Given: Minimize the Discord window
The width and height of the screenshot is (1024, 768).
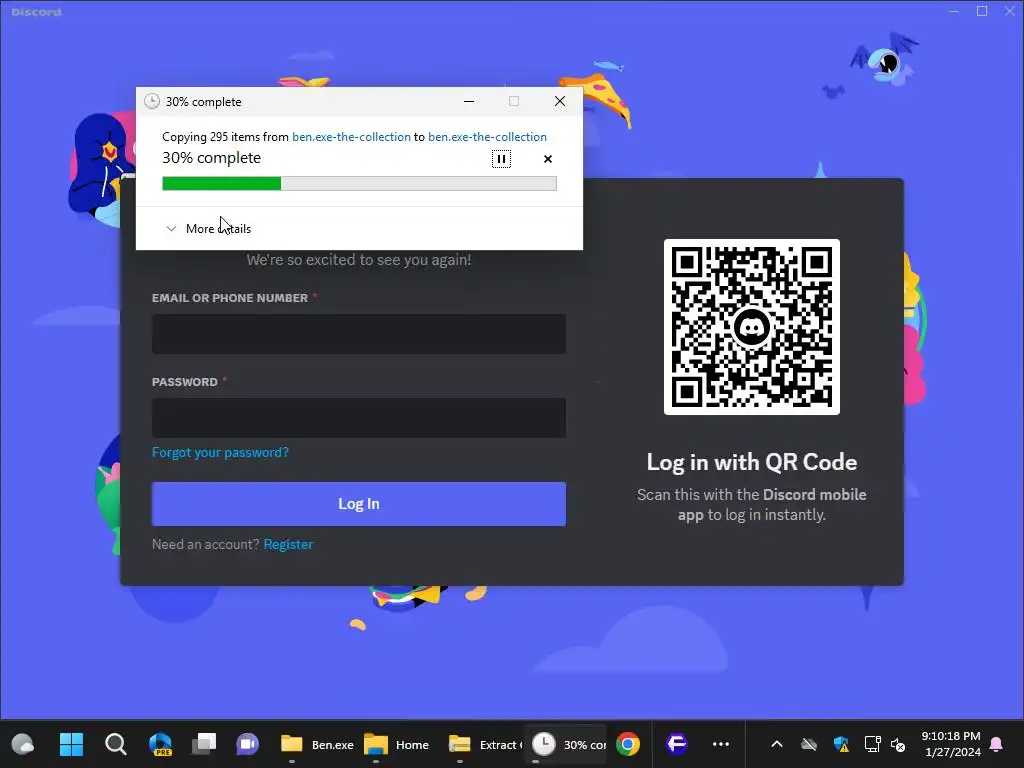Looking at the screenshot, I should click(x=954, y=11).
